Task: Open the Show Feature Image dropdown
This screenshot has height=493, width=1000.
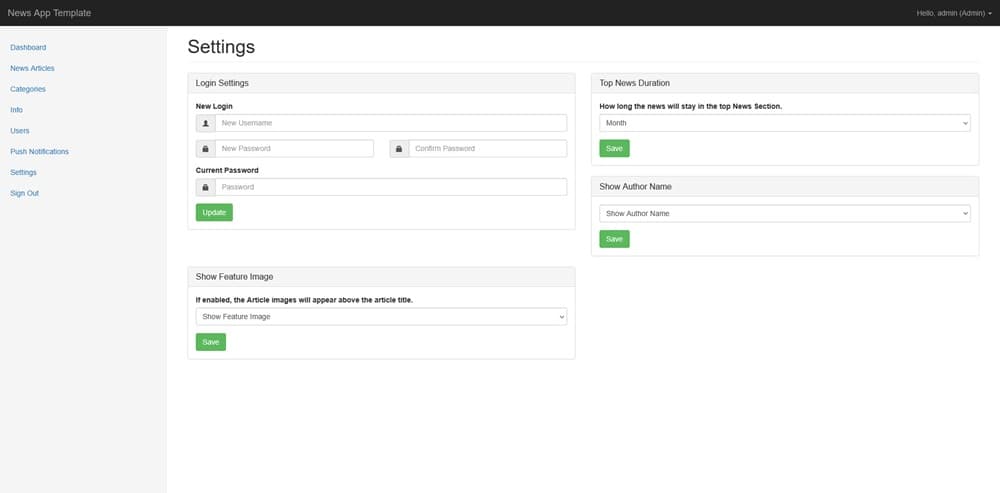Action: click(x=381, y=317)
